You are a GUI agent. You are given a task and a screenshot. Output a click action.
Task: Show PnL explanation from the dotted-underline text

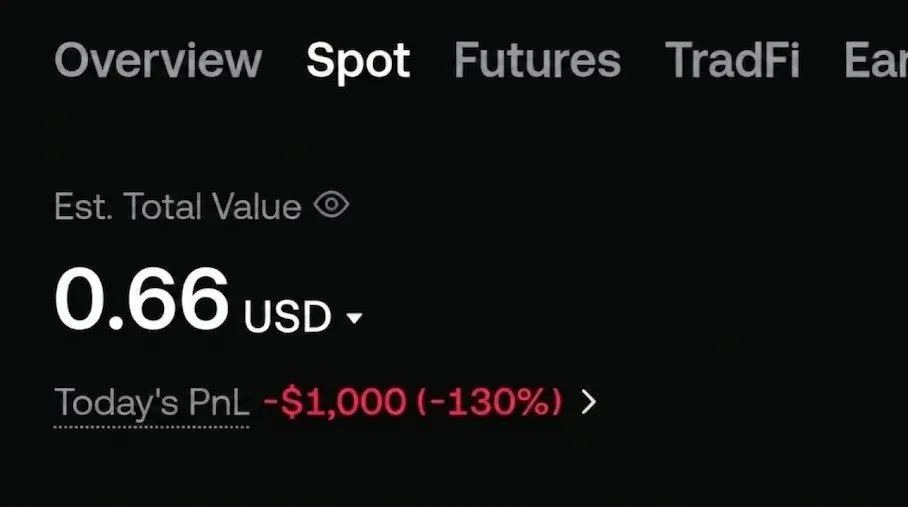coord(152,403)
